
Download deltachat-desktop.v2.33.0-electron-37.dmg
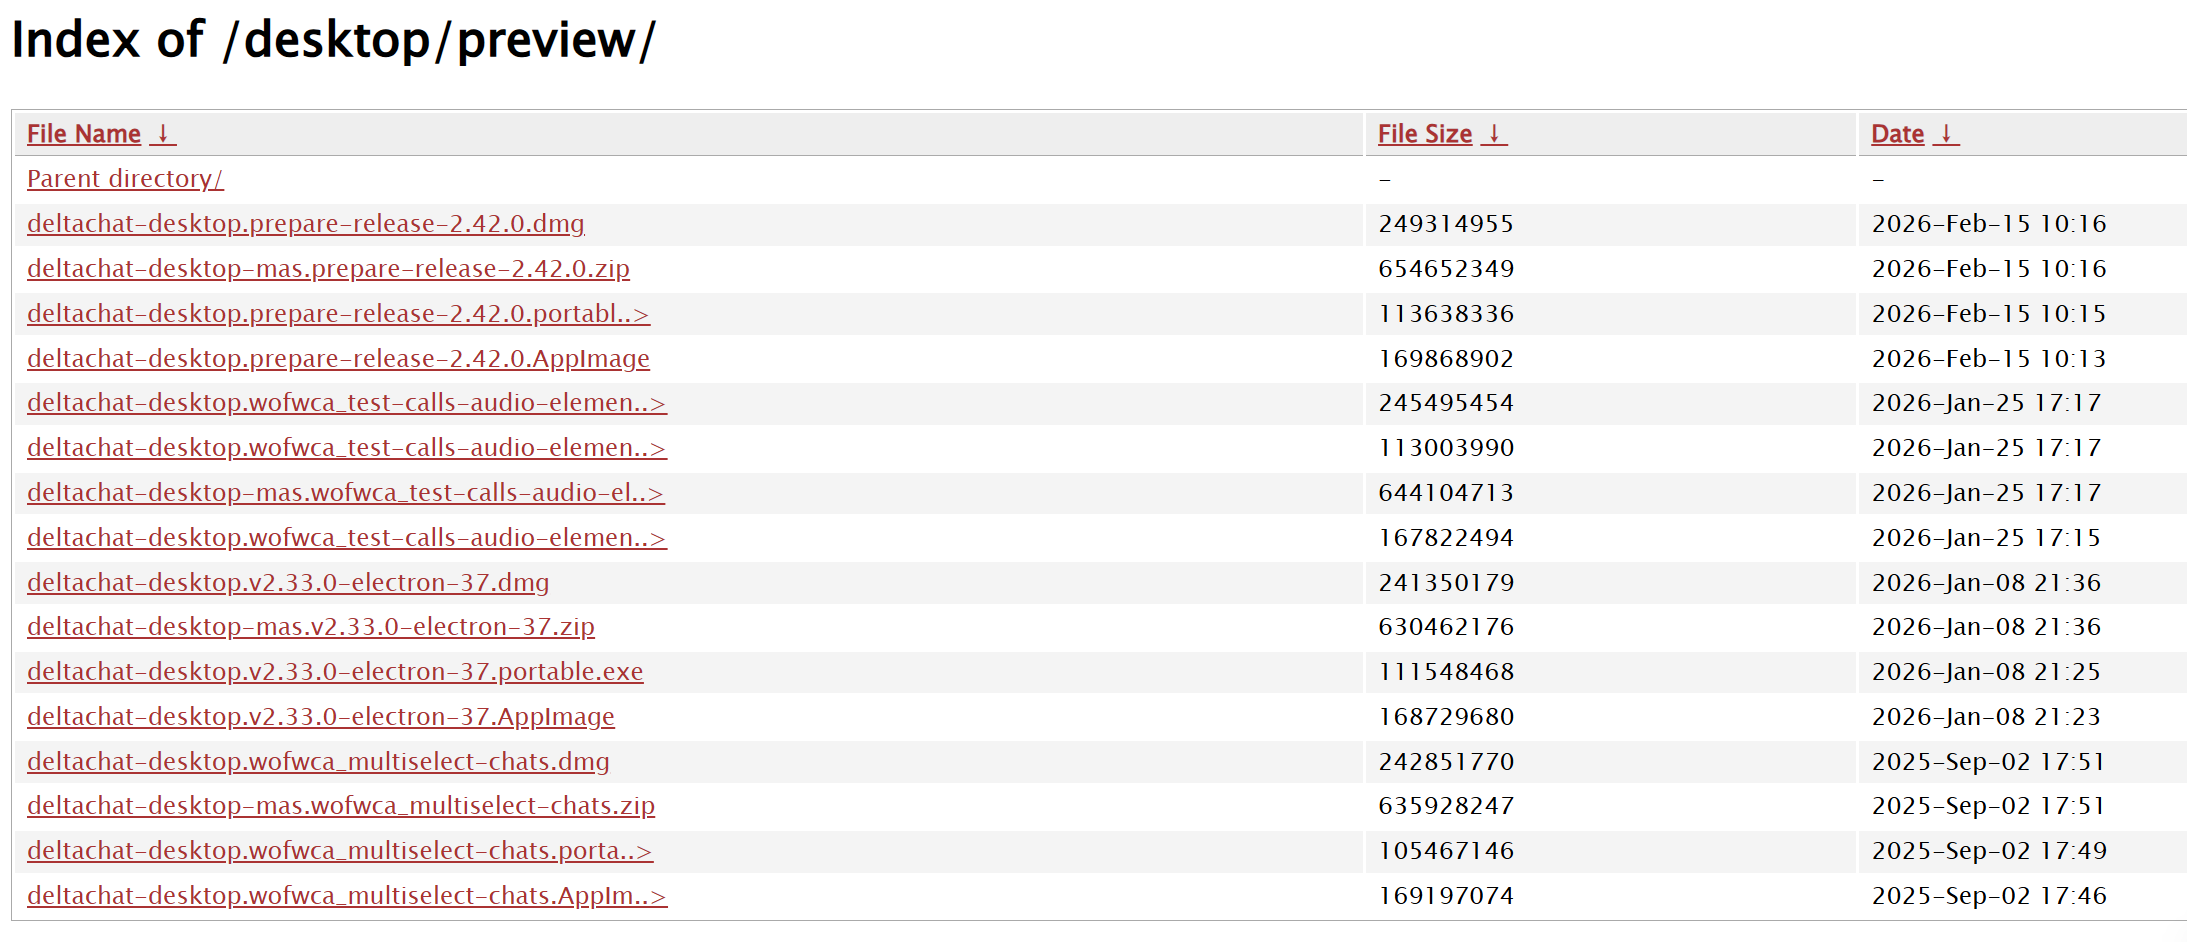click(x=288, y=583)
